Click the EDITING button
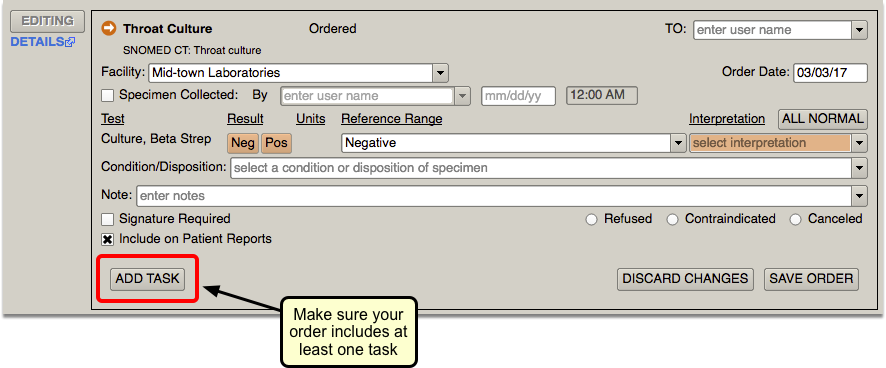Image resolution: width=886 pixels, height=368 pixels. [48, 21]
